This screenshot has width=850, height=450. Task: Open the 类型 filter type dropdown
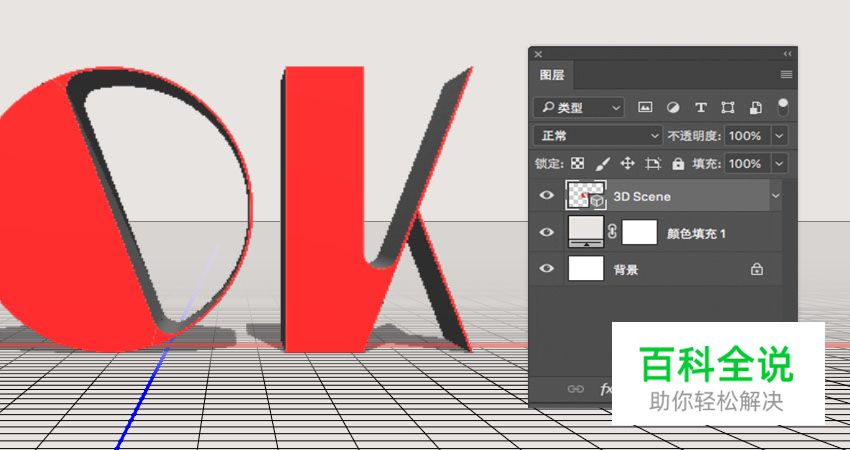pyautogui.click(x=579, y=107)
